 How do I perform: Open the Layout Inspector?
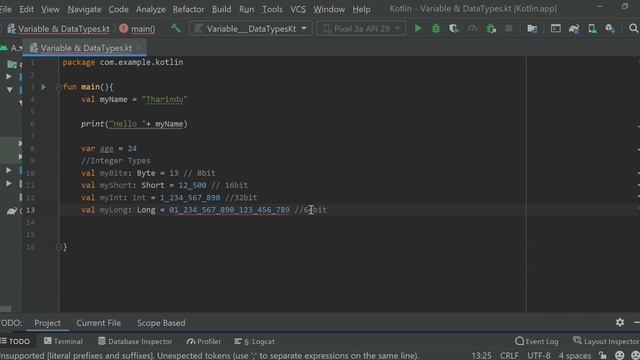pos(606,341)
